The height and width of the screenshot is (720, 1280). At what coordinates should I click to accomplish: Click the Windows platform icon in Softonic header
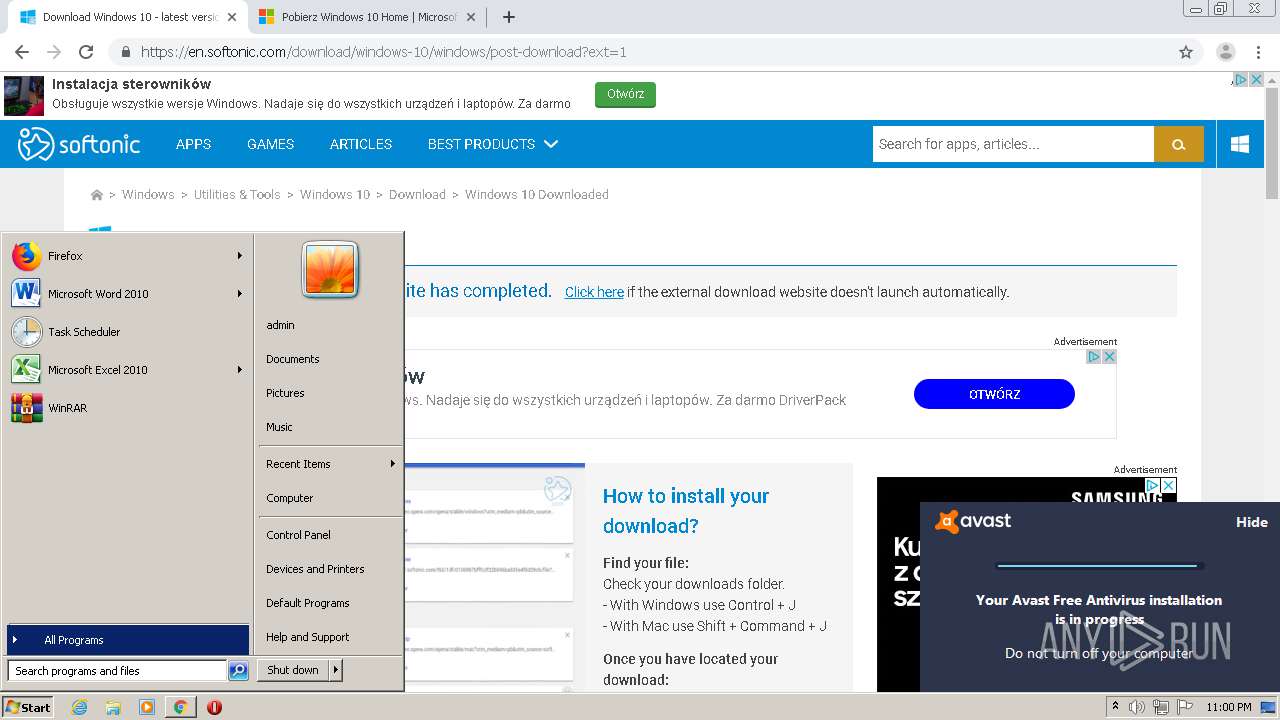(x=1240, y=144)
